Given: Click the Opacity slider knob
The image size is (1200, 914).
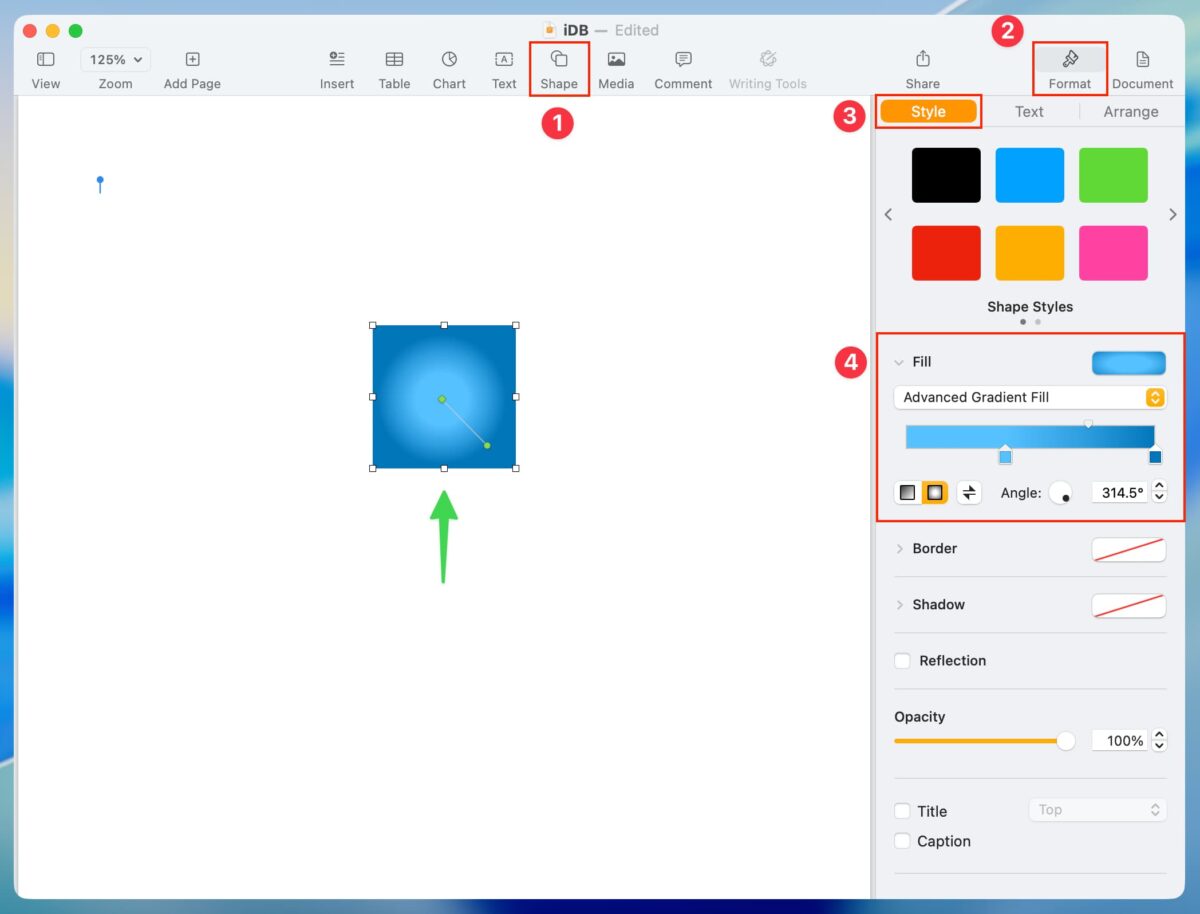Looking at the screenshot, I should [x=1066, y=741].
